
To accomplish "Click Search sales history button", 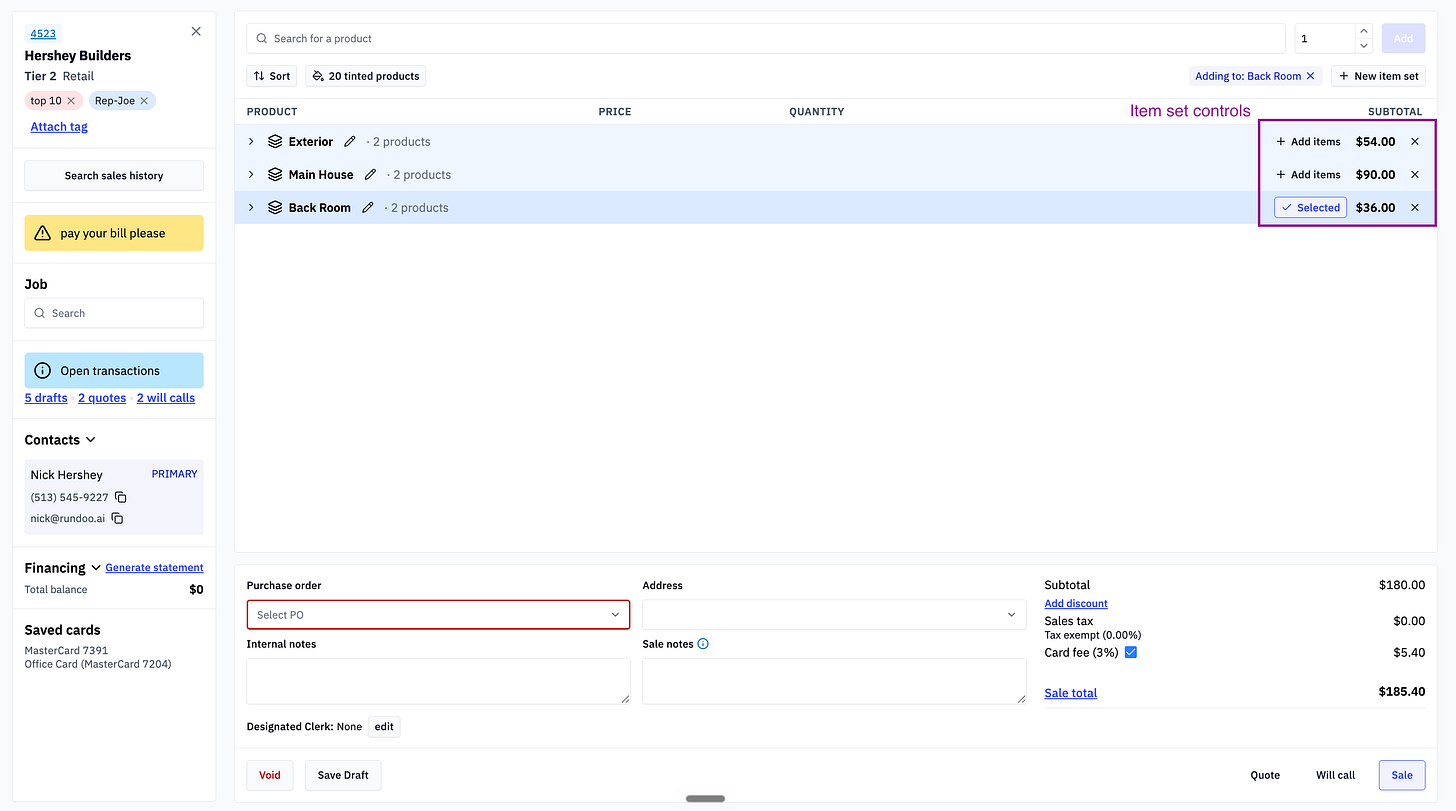I will pyautogui.click(x=114, y=176).
